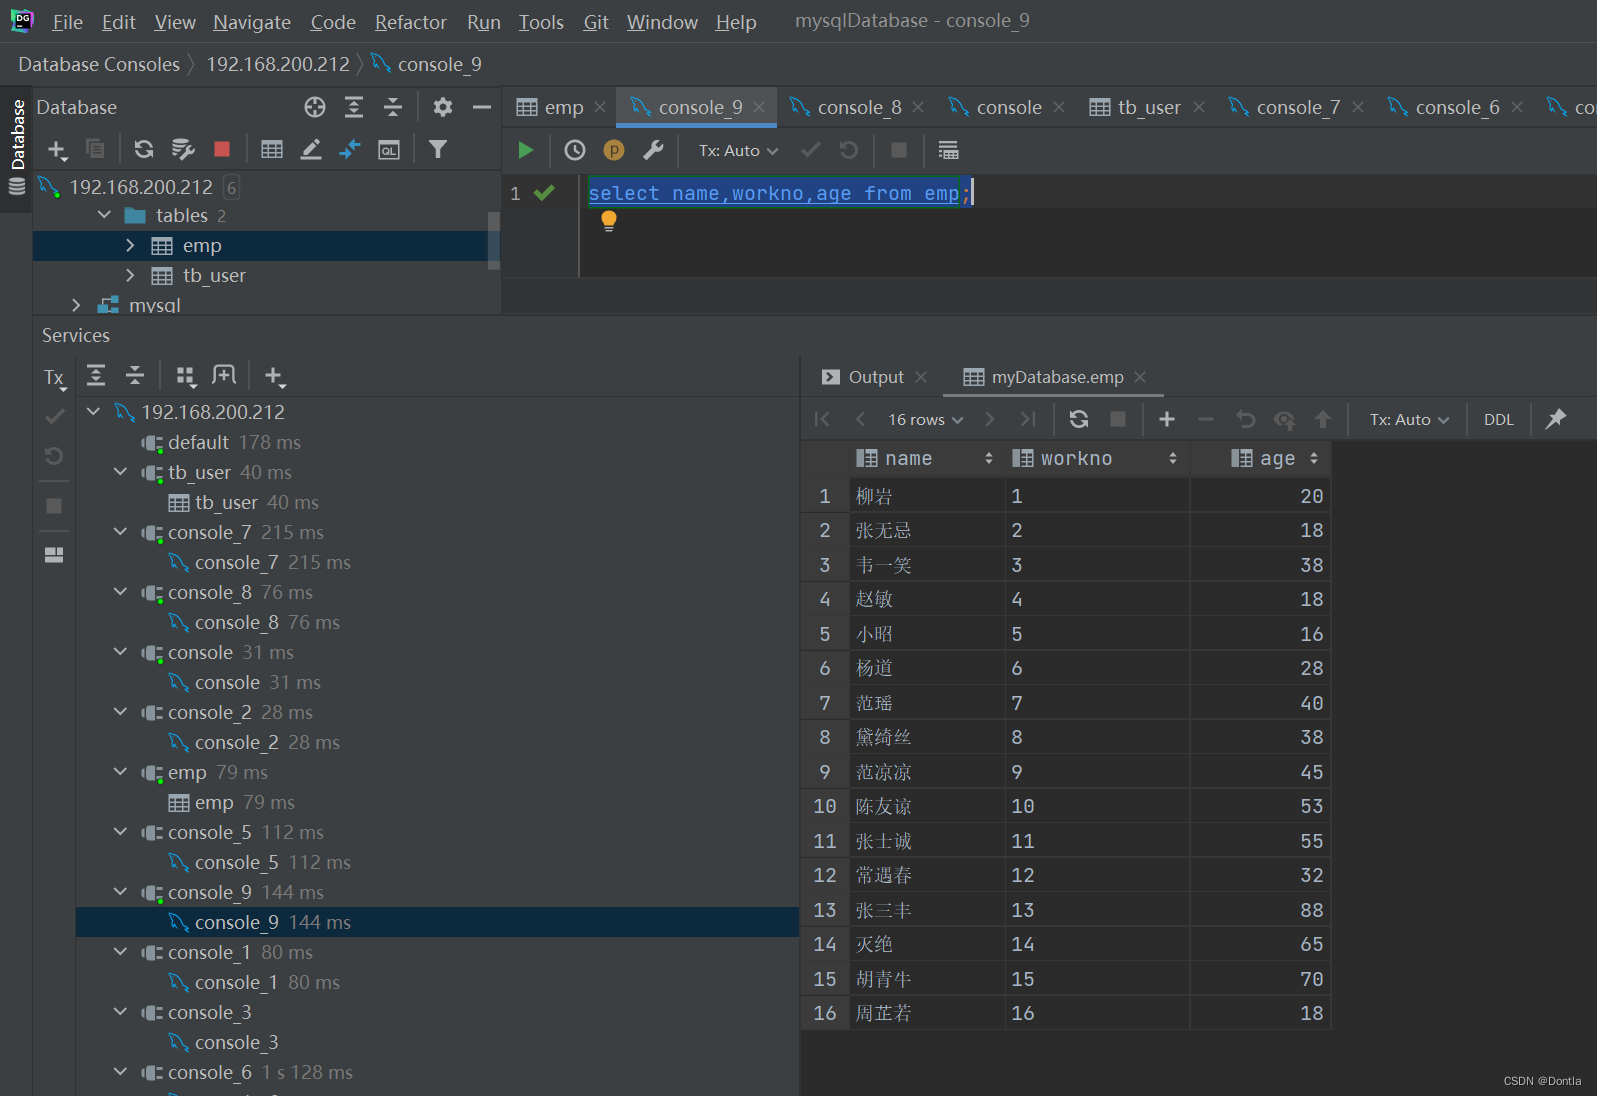Click 192.168.200.212 breadcrumb
The height and width of the screenshot is (1096, 1597).
pos(278,64)
